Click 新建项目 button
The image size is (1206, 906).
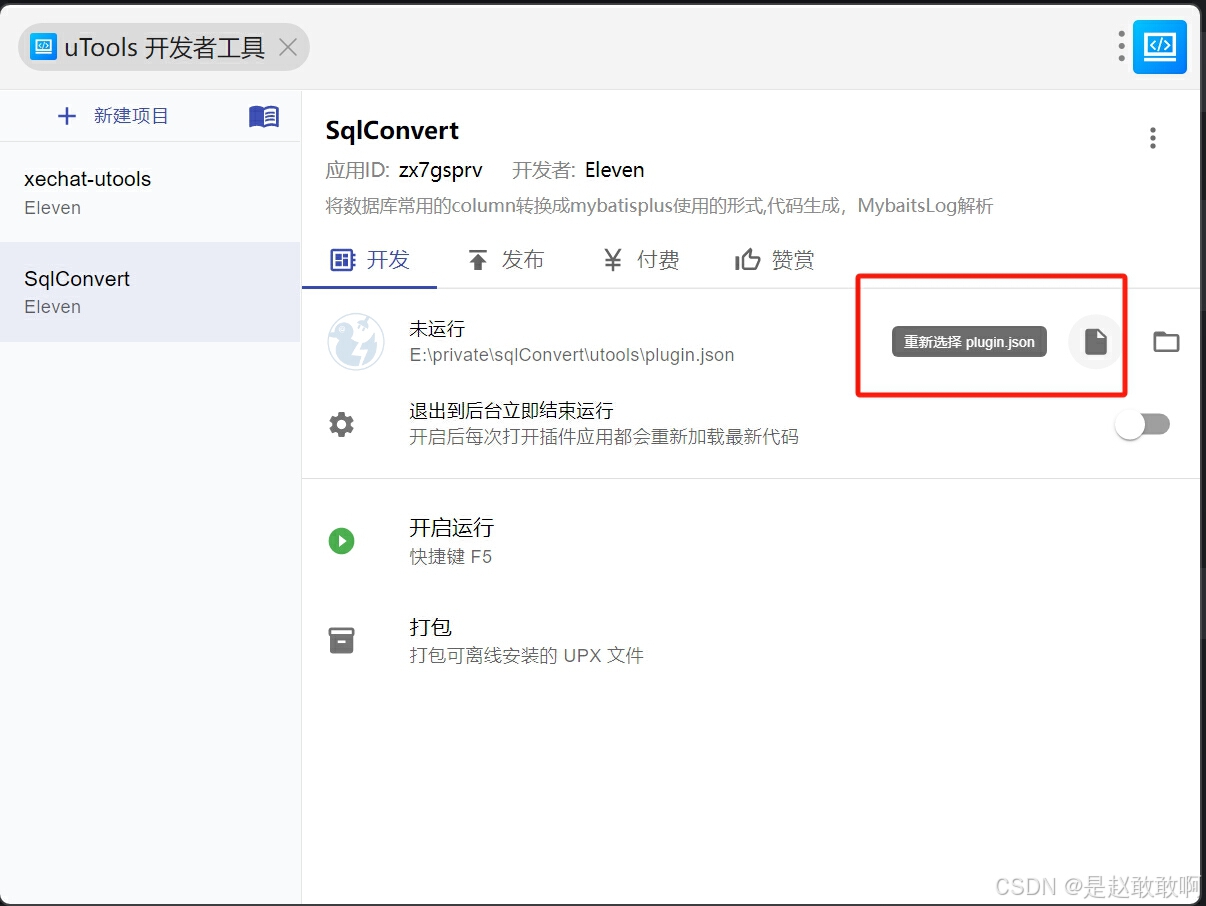113,116
